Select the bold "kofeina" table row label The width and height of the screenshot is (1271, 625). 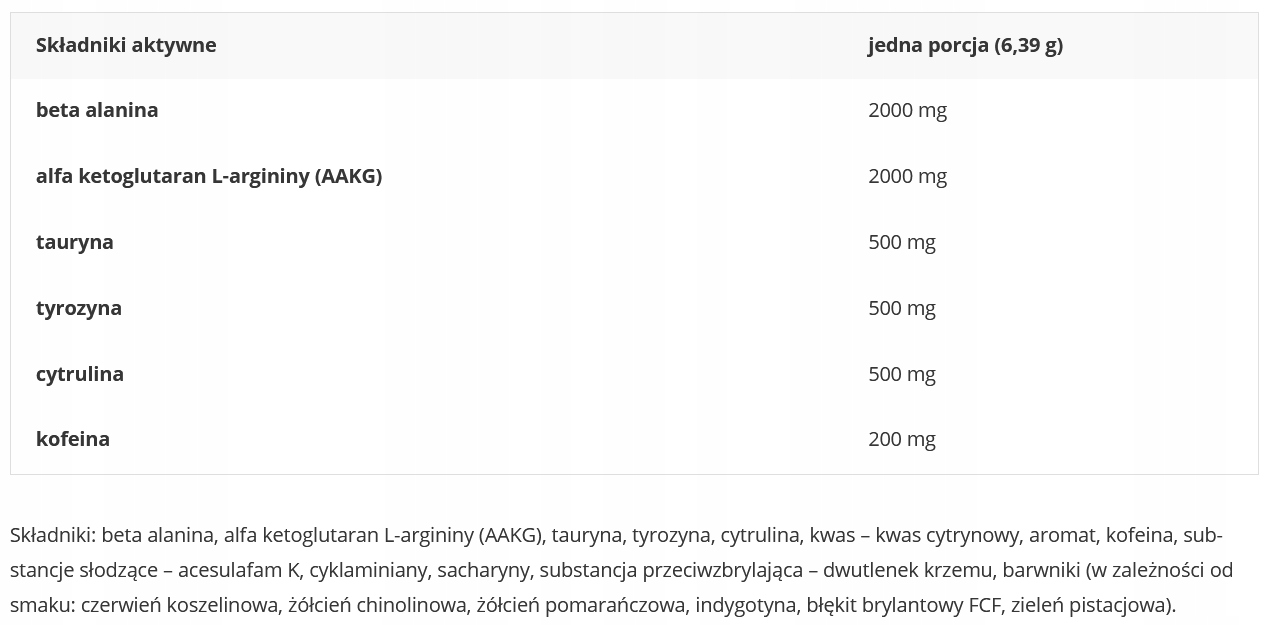(73, 439)
